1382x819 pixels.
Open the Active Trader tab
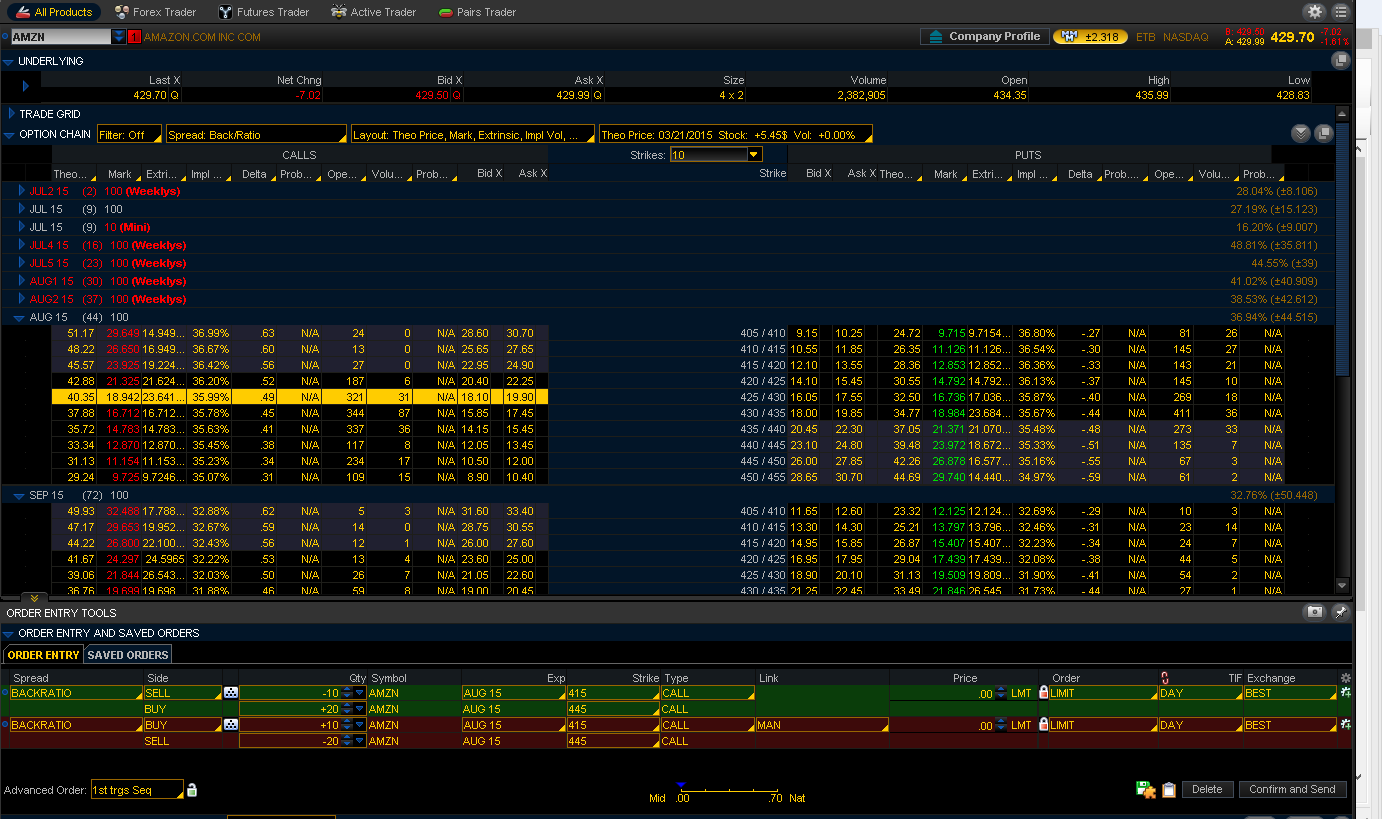[373, 12]
